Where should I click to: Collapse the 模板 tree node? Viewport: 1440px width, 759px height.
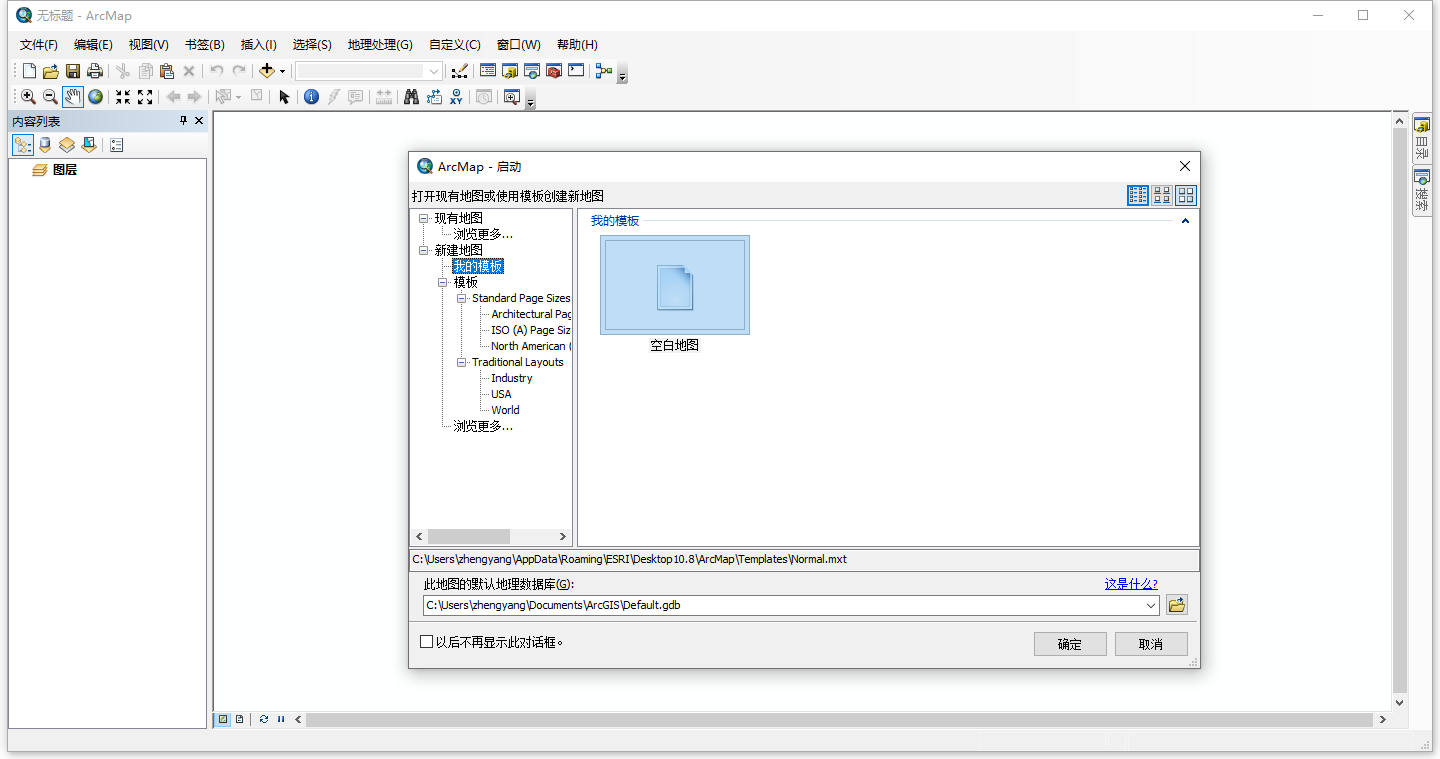443,282
